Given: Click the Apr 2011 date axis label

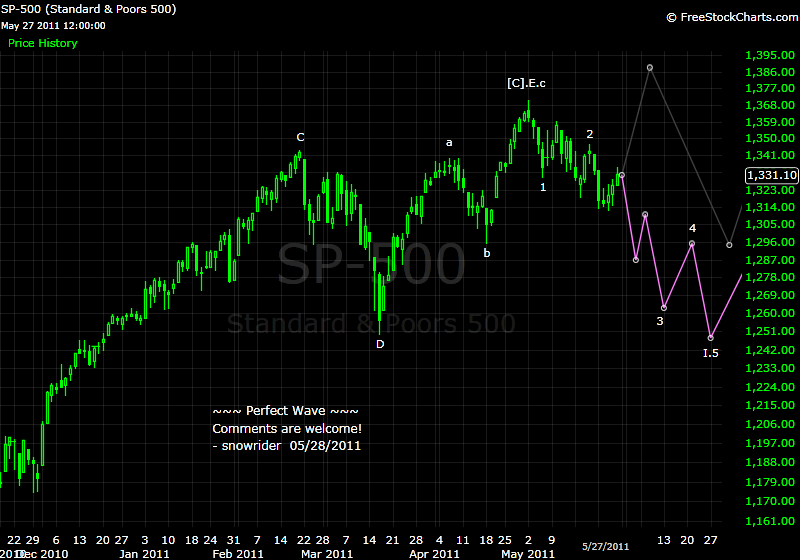Looking at the screenshot, I should click(x=434, y=554).
